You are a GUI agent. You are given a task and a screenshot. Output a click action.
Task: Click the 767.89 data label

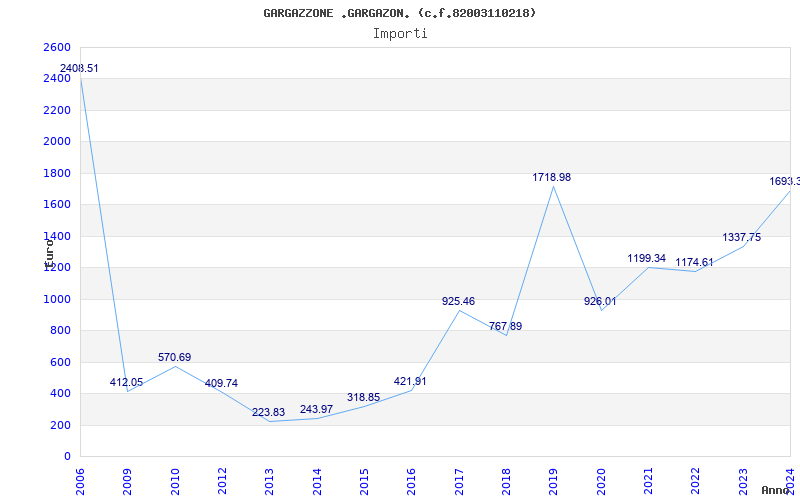point(506,326)
